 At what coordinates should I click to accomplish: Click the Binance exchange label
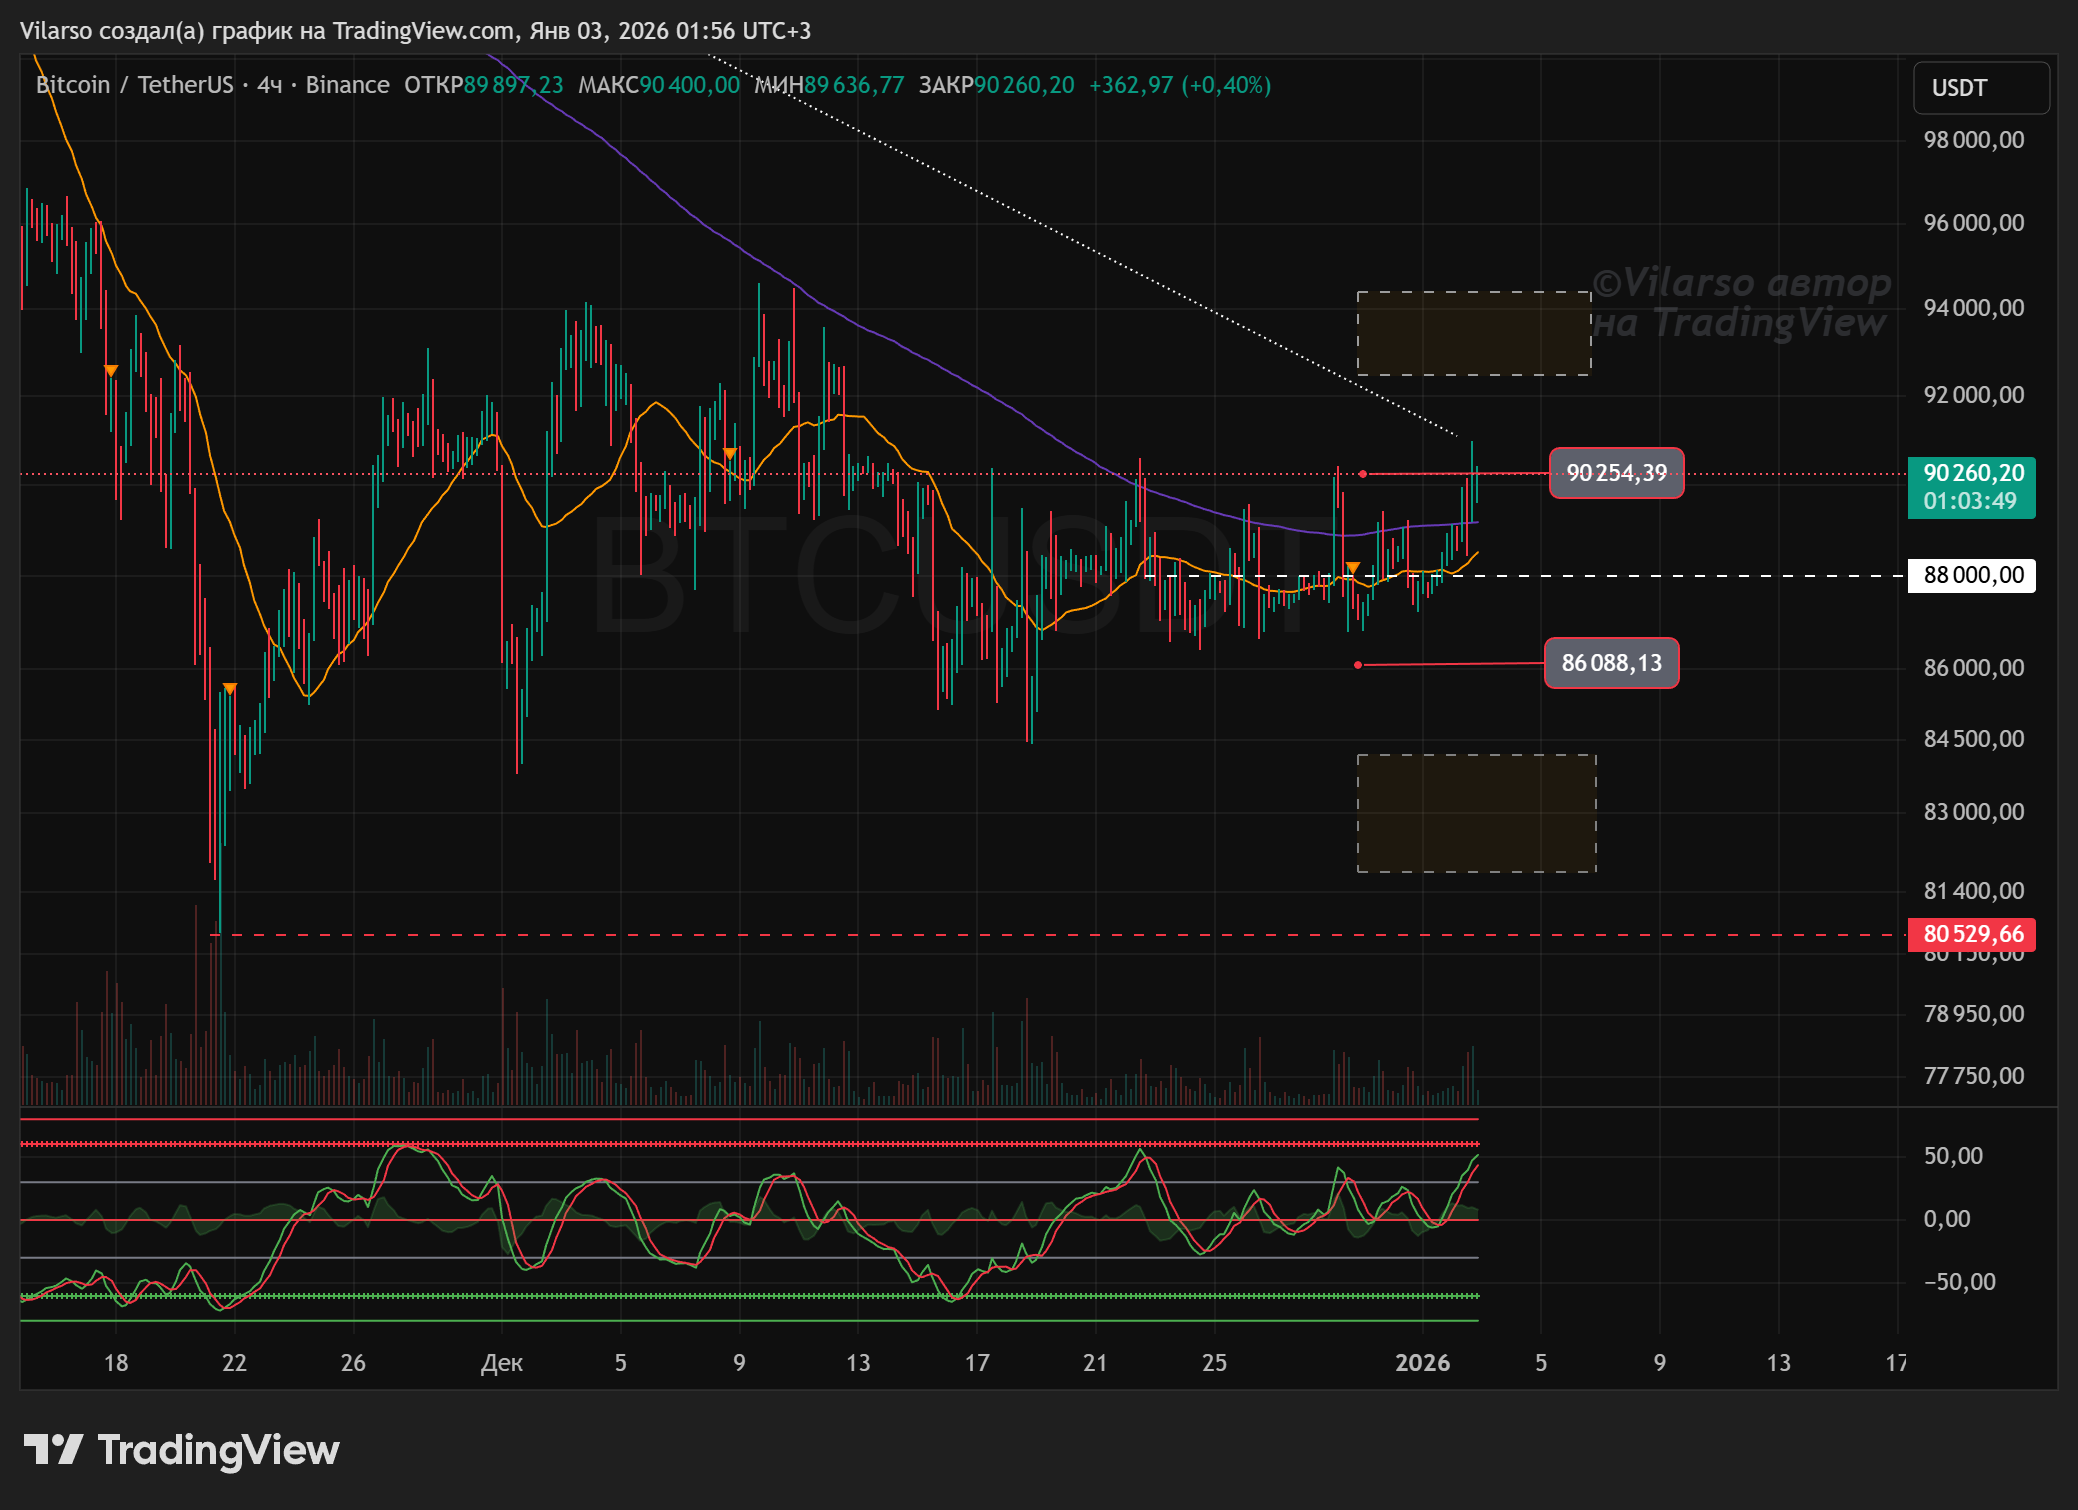tap(347, 85)
